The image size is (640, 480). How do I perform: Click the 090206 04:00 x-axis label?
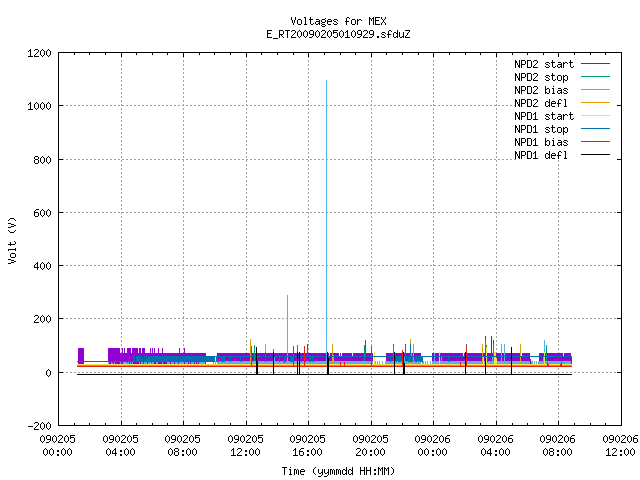(495, 446)
